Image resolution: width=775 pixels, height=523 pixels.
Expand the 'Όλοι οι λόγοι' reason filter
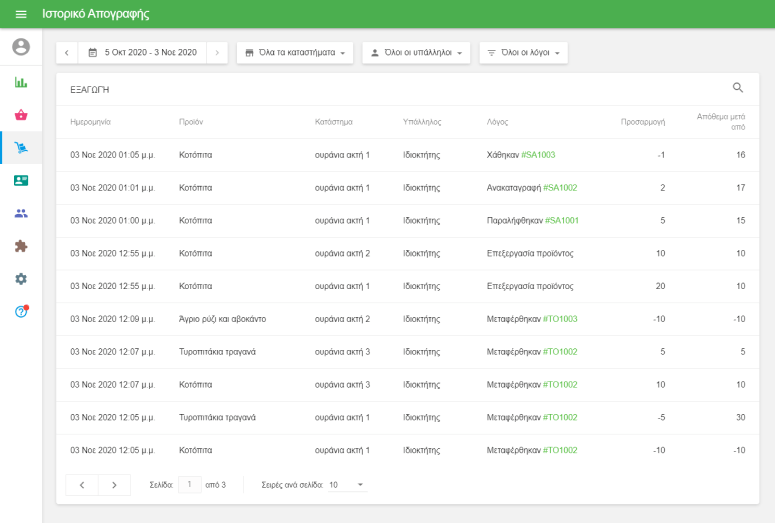pos(523,52)
